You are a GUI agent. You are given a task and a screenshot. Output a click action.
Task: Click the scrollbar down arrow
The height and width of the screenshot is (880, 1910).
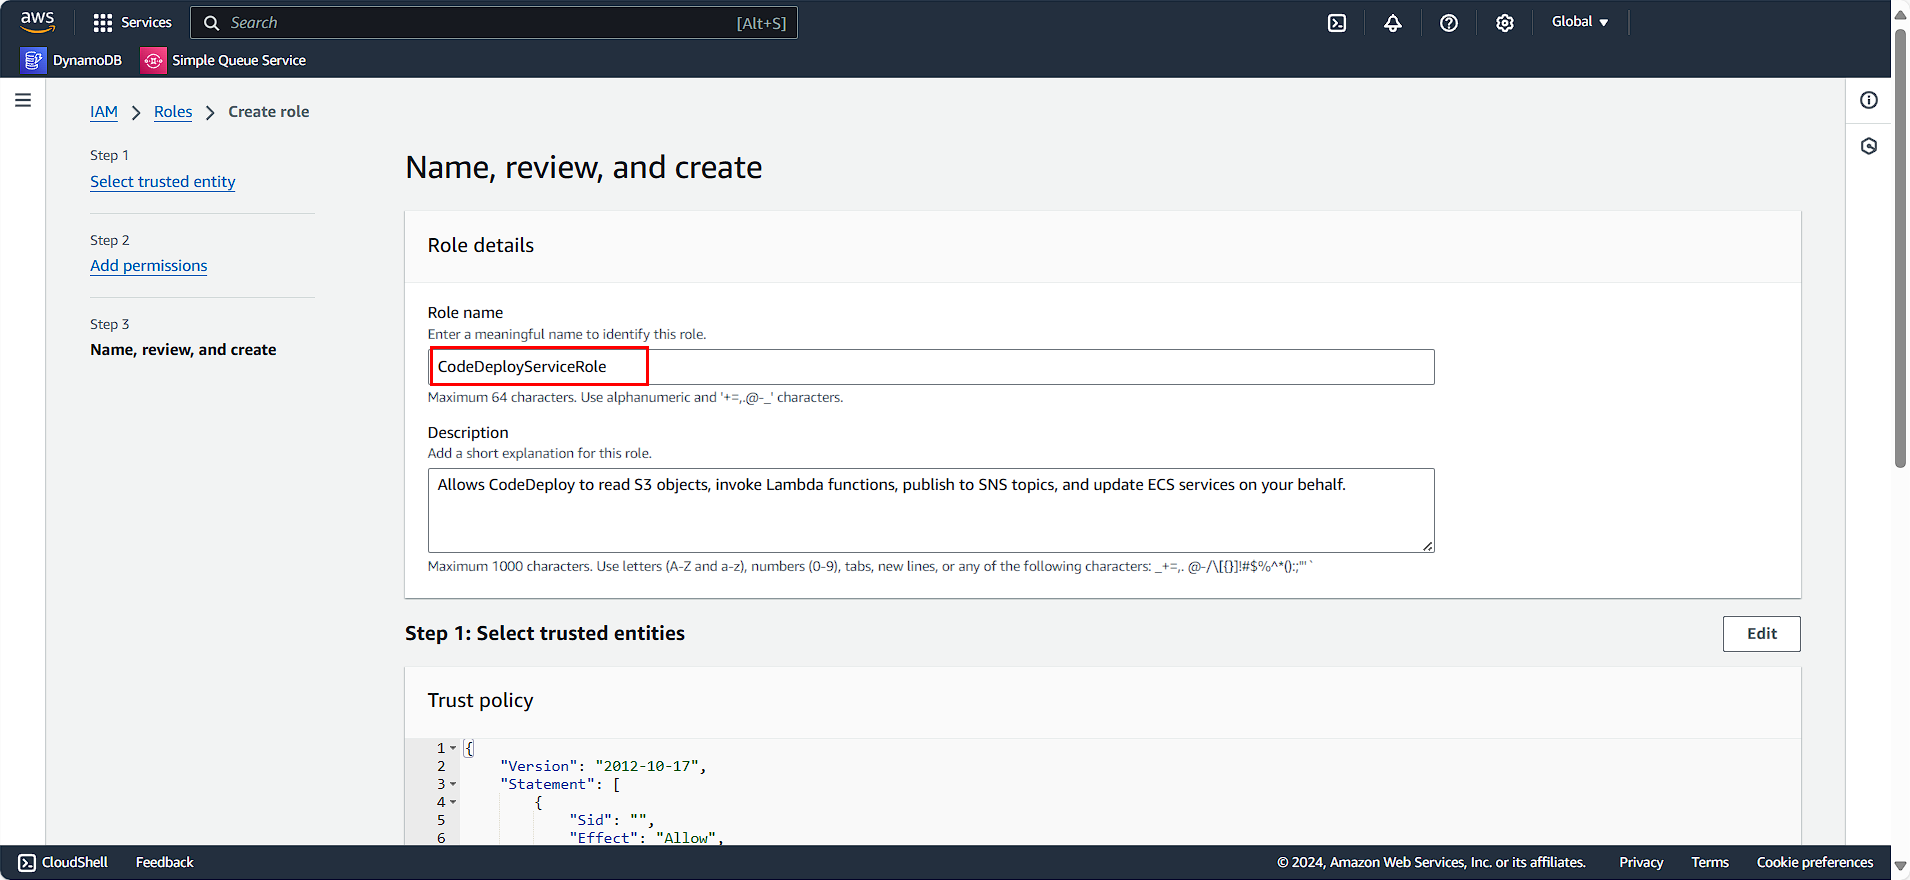(x=1901, y=866)
